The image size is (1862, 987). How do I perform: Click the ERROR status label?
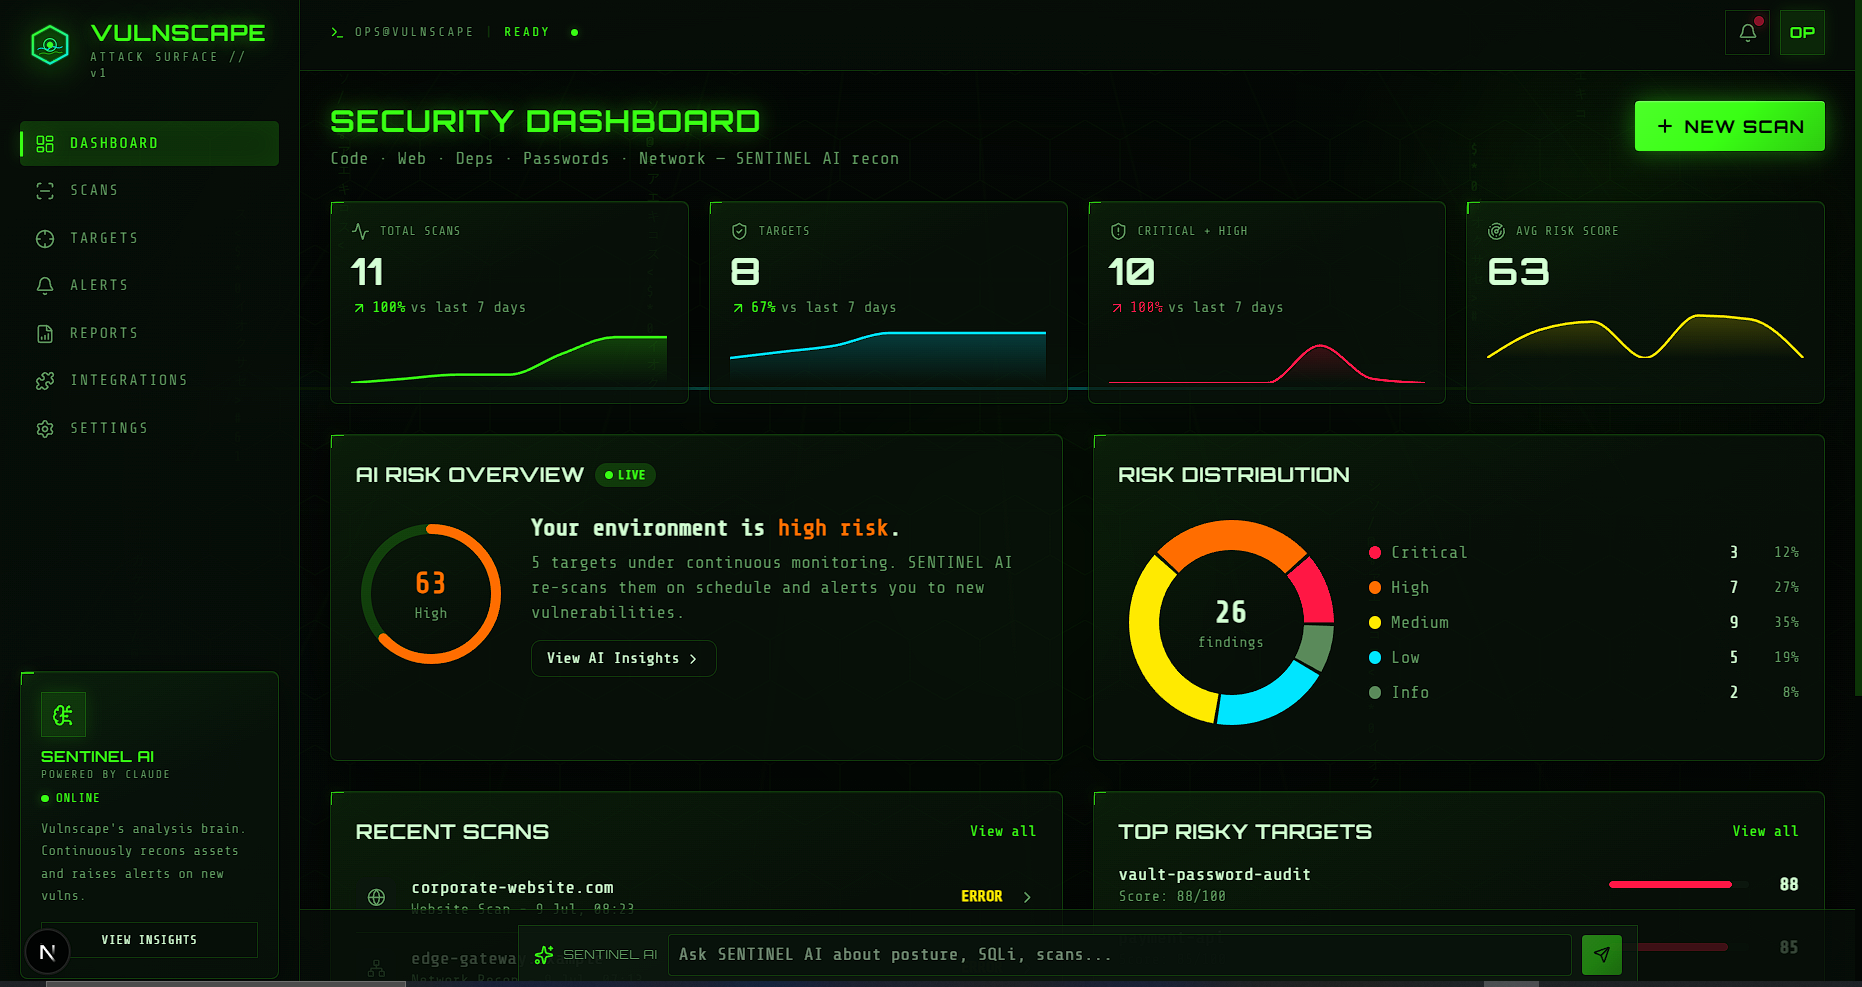981,896
